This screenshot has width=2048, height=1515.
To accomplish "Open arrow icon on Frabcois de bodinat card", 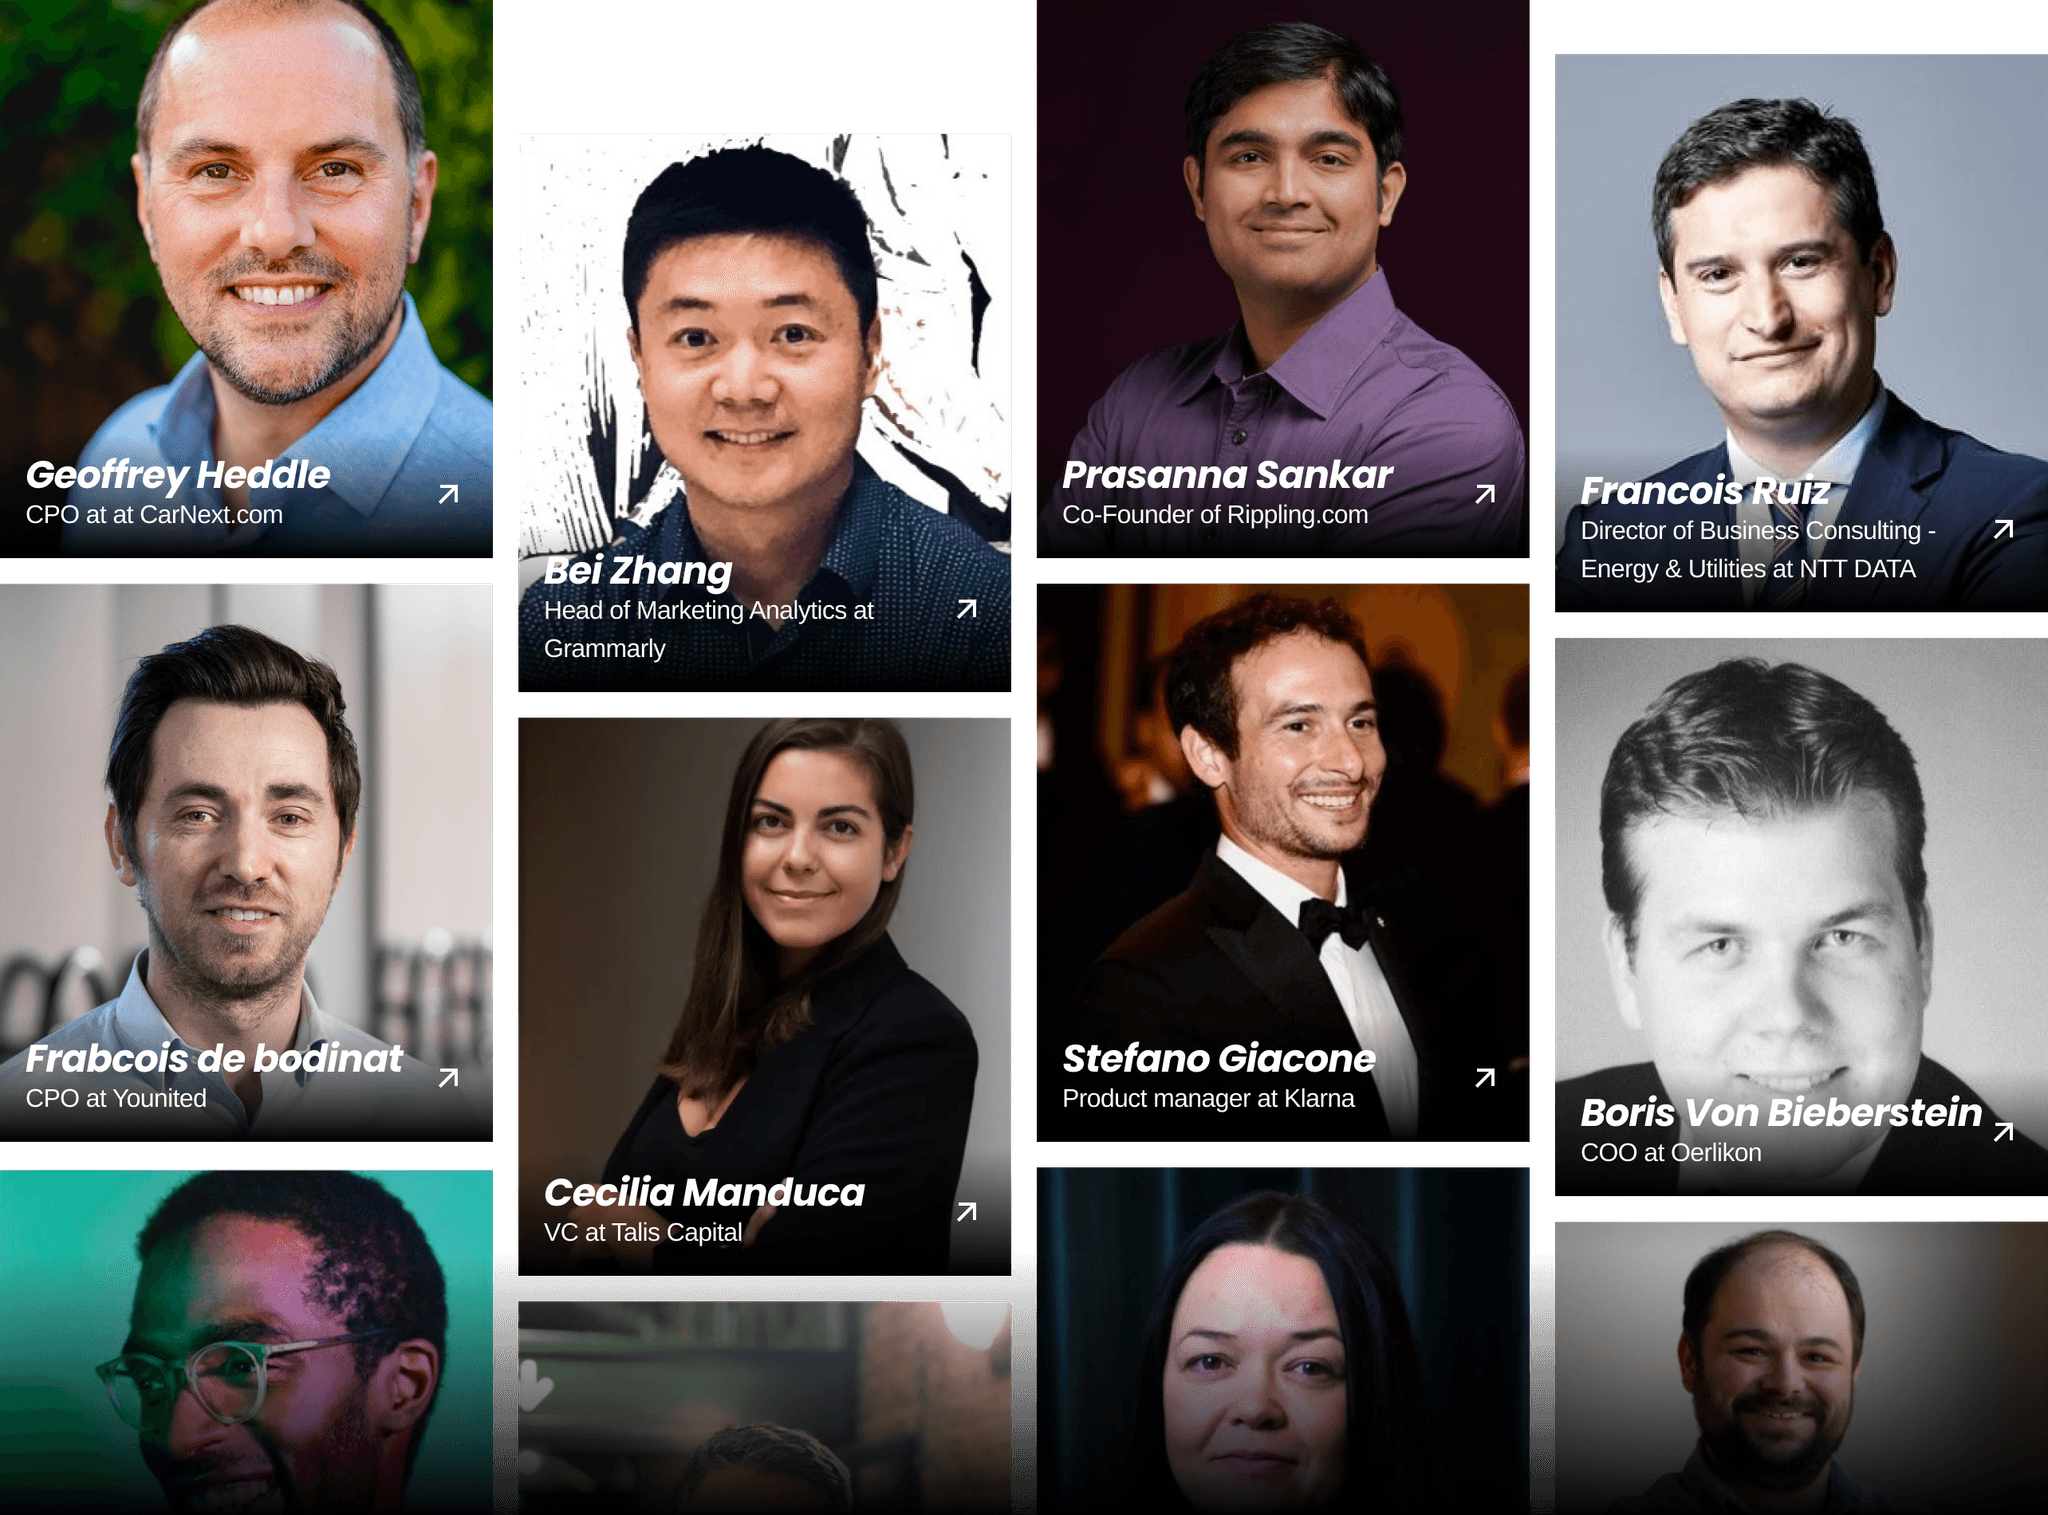I will (449, 1078).
